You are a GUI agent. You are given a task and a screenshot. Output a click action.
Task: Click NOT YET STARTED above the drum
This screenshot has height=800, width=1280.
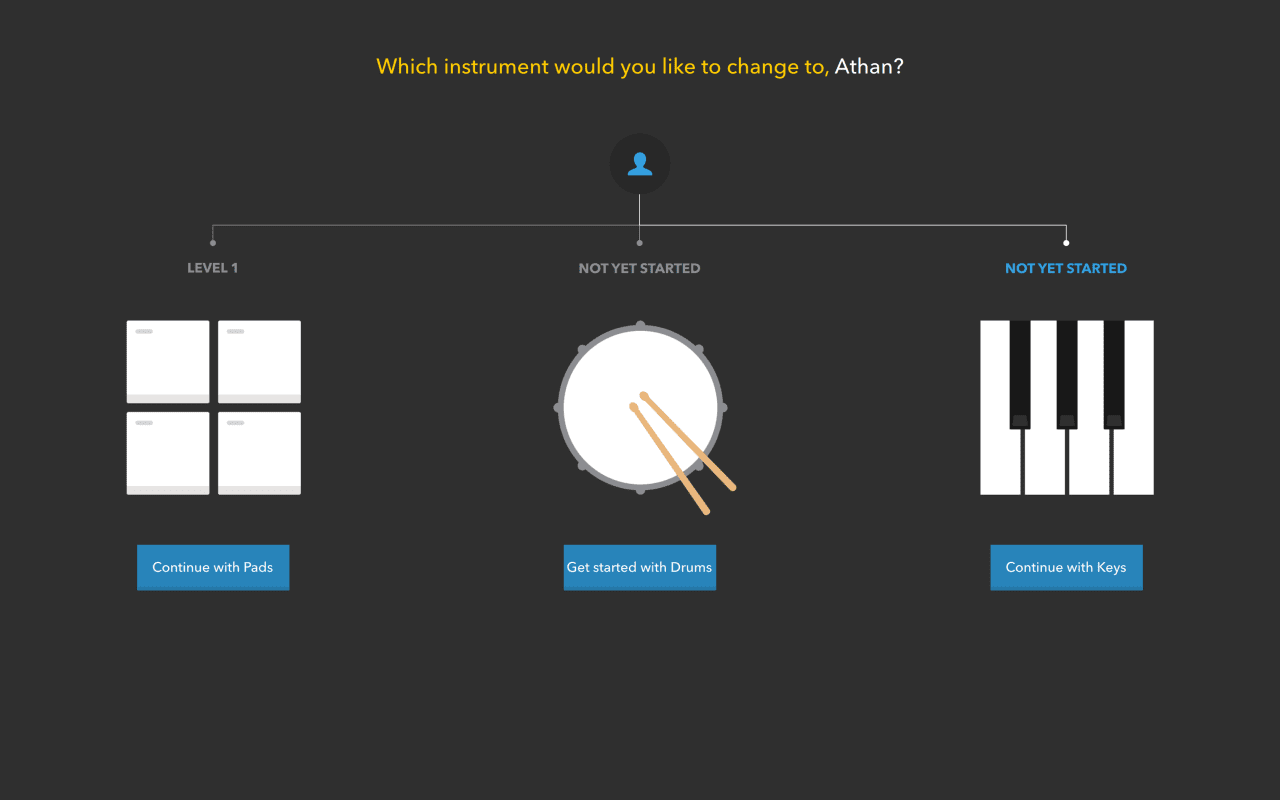click(639, 268)
